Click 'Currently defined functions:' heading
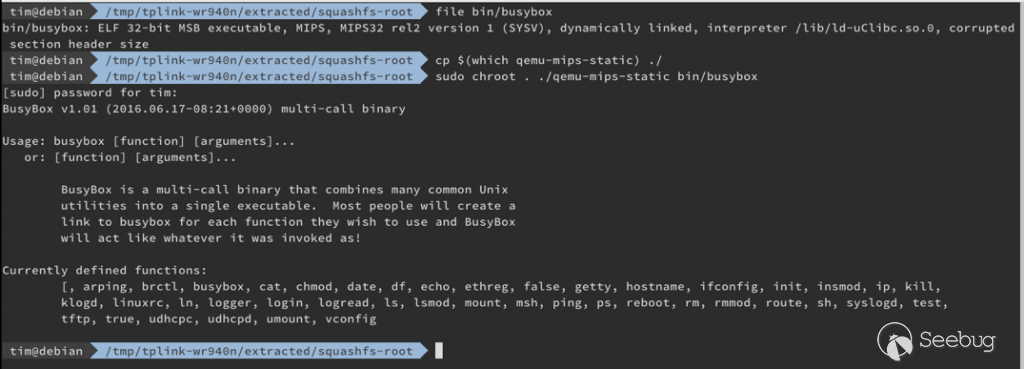The height and width of the screenshot is (369, 1024). pyautogui.click(x=104, y=270)
